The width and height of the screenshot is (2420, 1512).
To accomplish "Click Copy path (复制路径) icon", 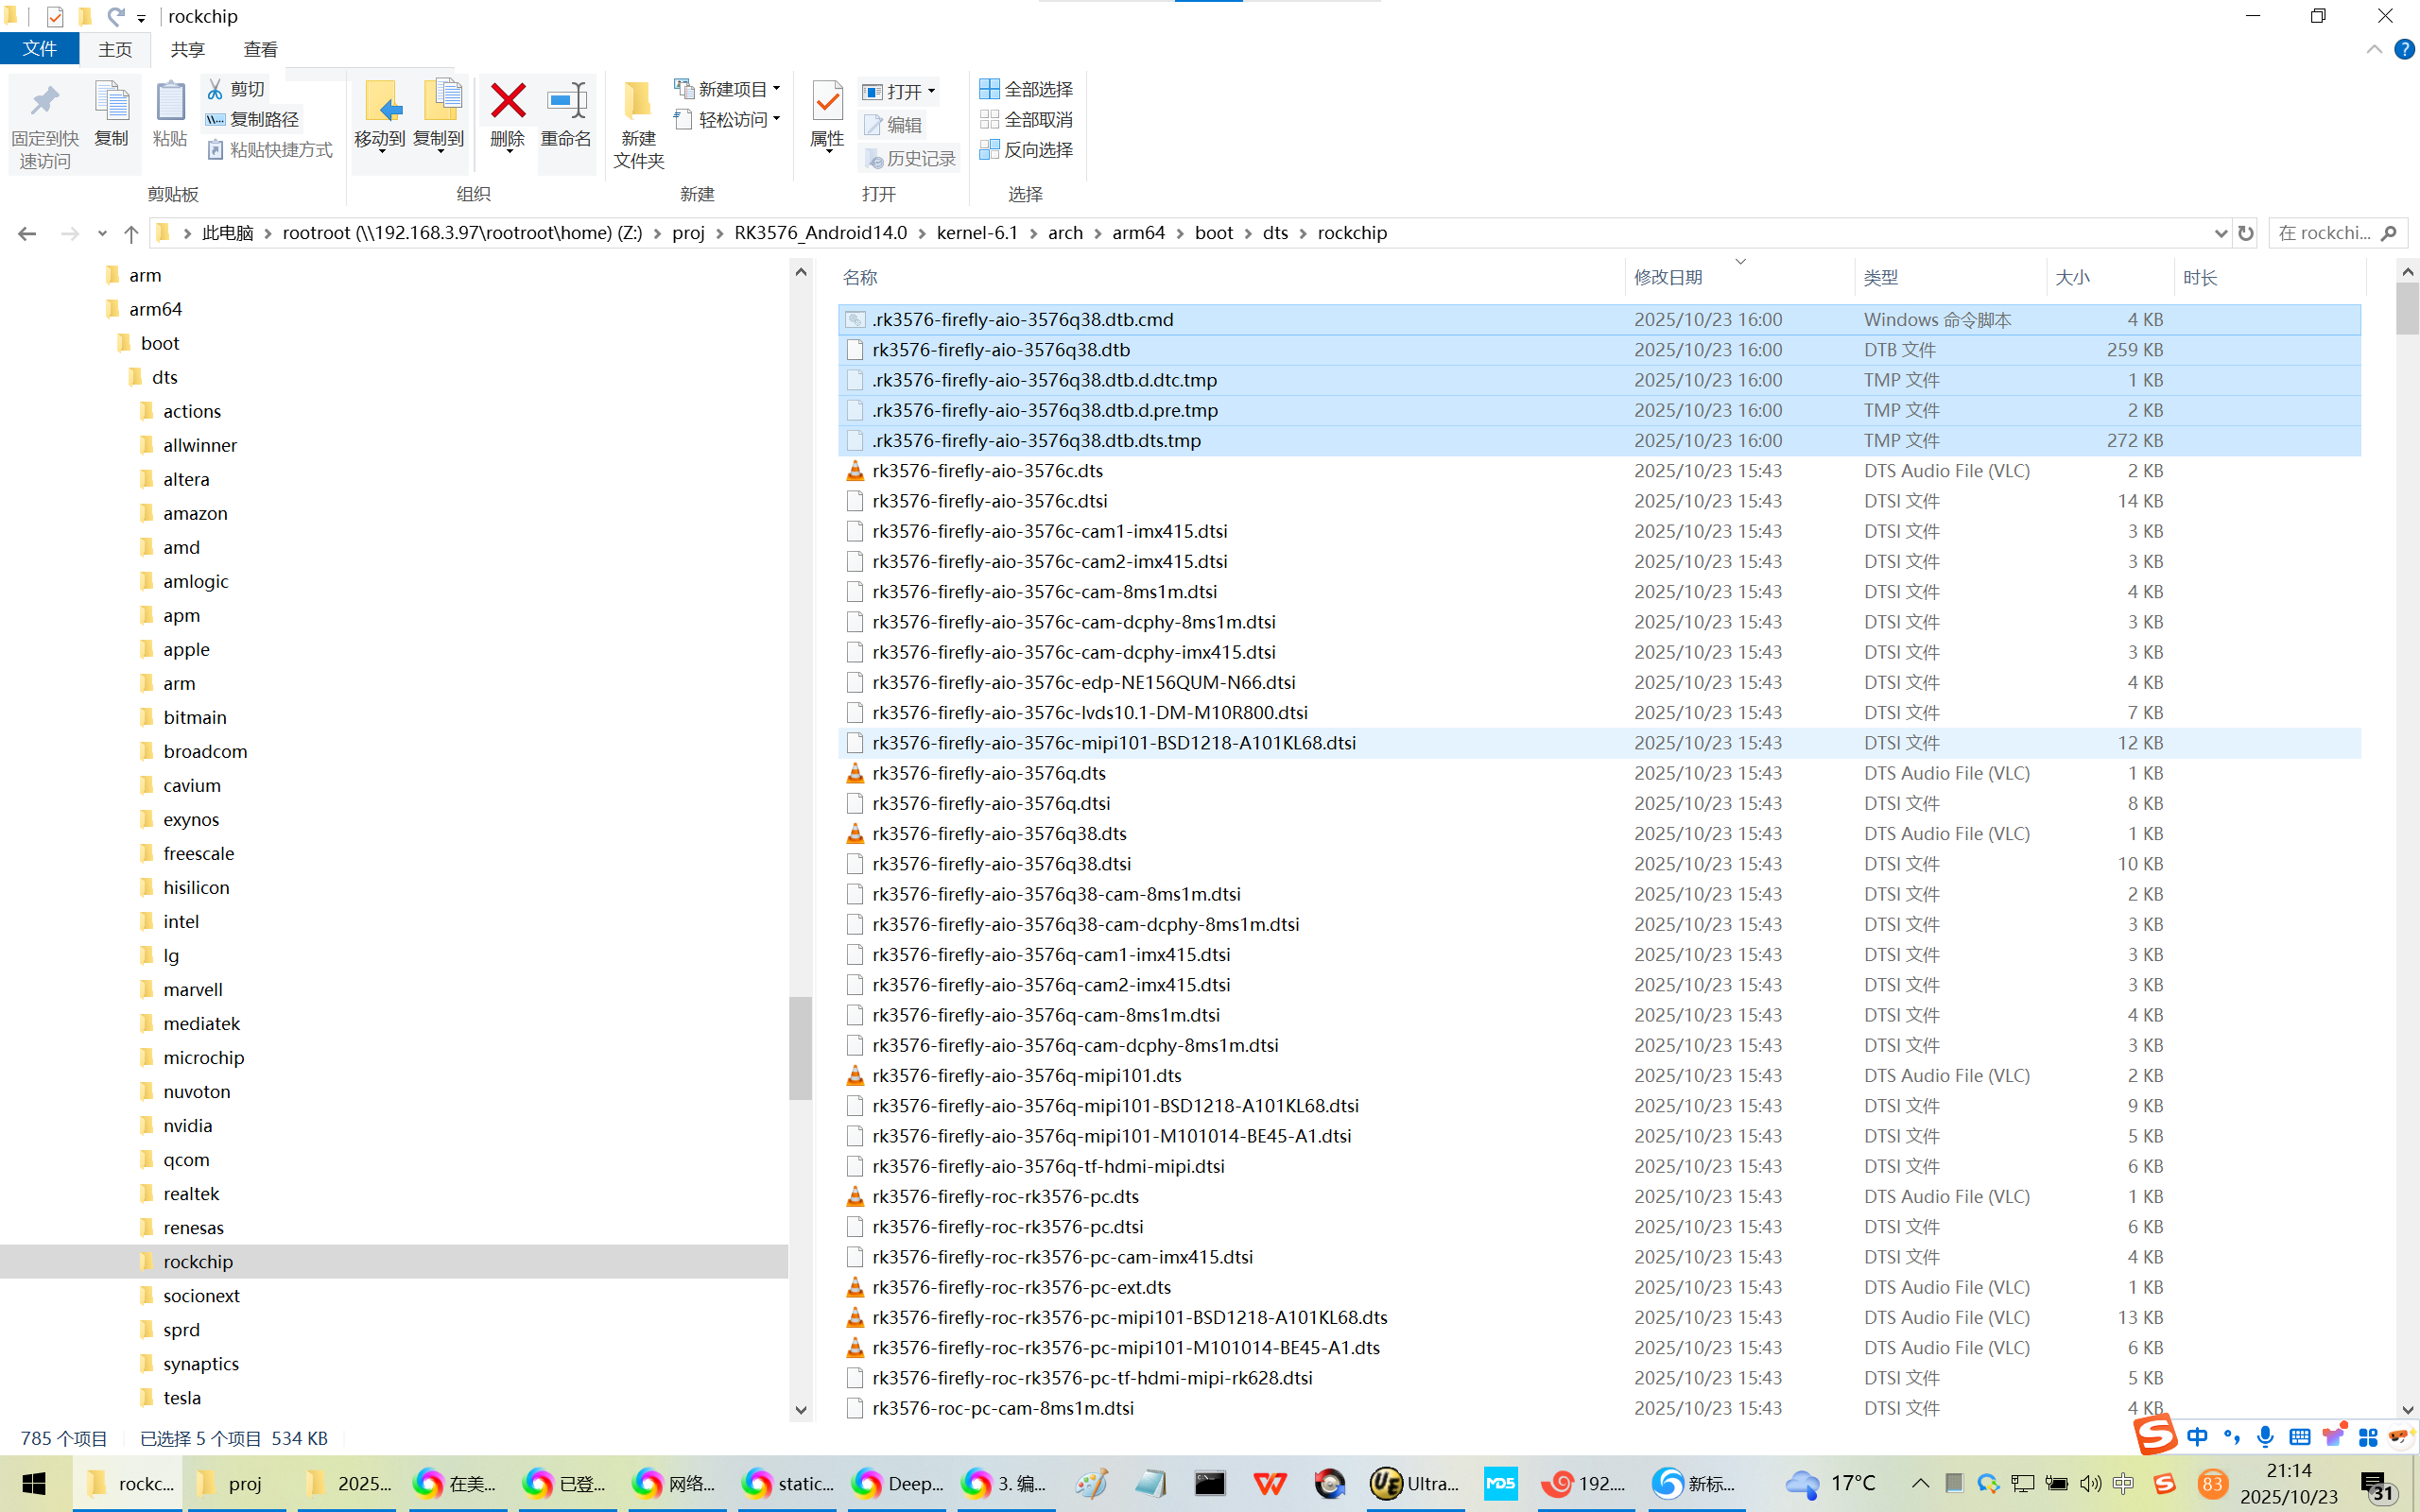I will (215, 119).
